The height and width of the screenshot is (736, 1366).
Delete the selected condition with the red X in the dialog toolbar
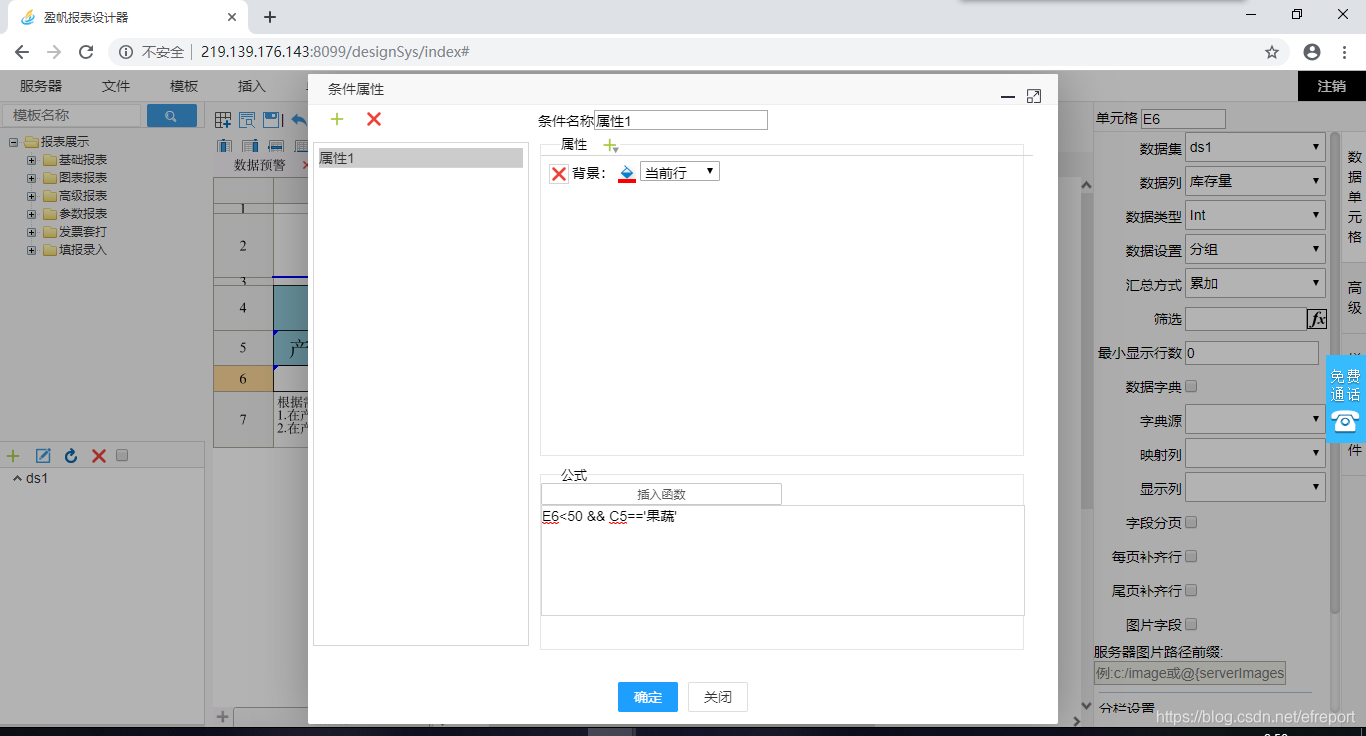coord(374,119)
